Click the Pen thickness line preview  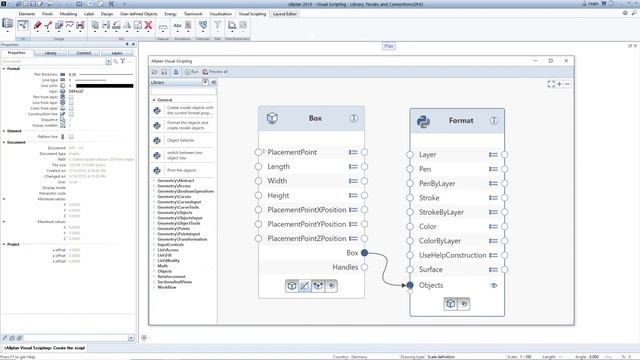(x=106, y=74)
